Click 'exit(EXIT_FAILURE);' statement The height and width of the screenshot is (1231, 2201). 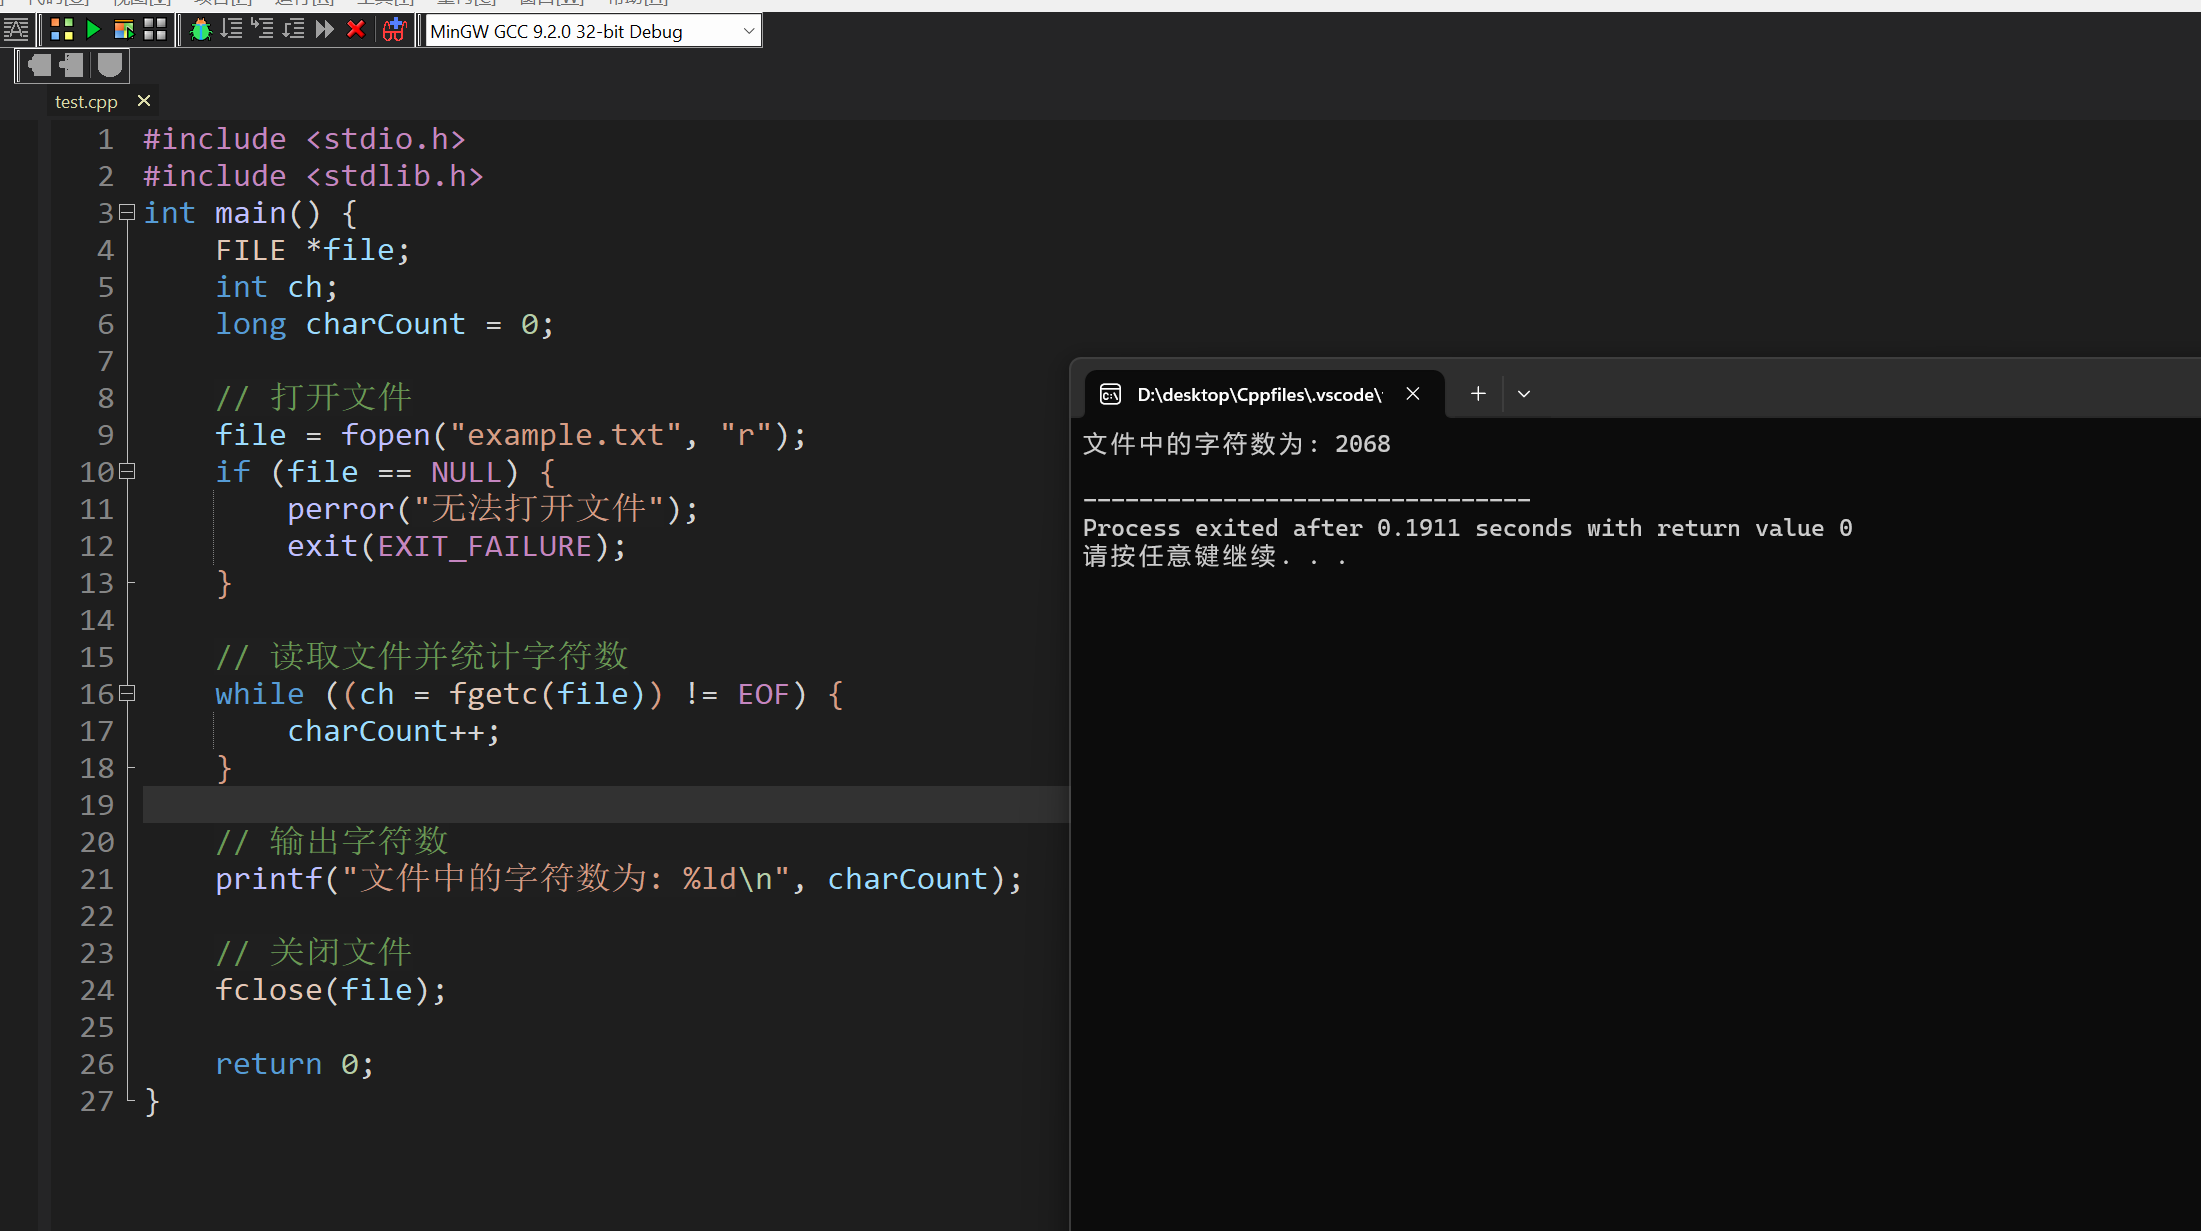456,546
